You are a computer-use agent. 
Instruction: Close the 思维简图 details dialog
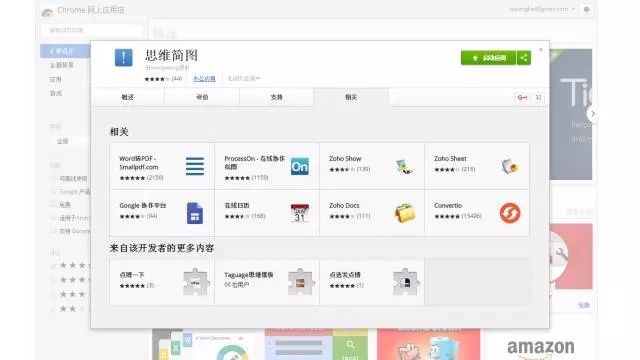(x=541, y=50)
